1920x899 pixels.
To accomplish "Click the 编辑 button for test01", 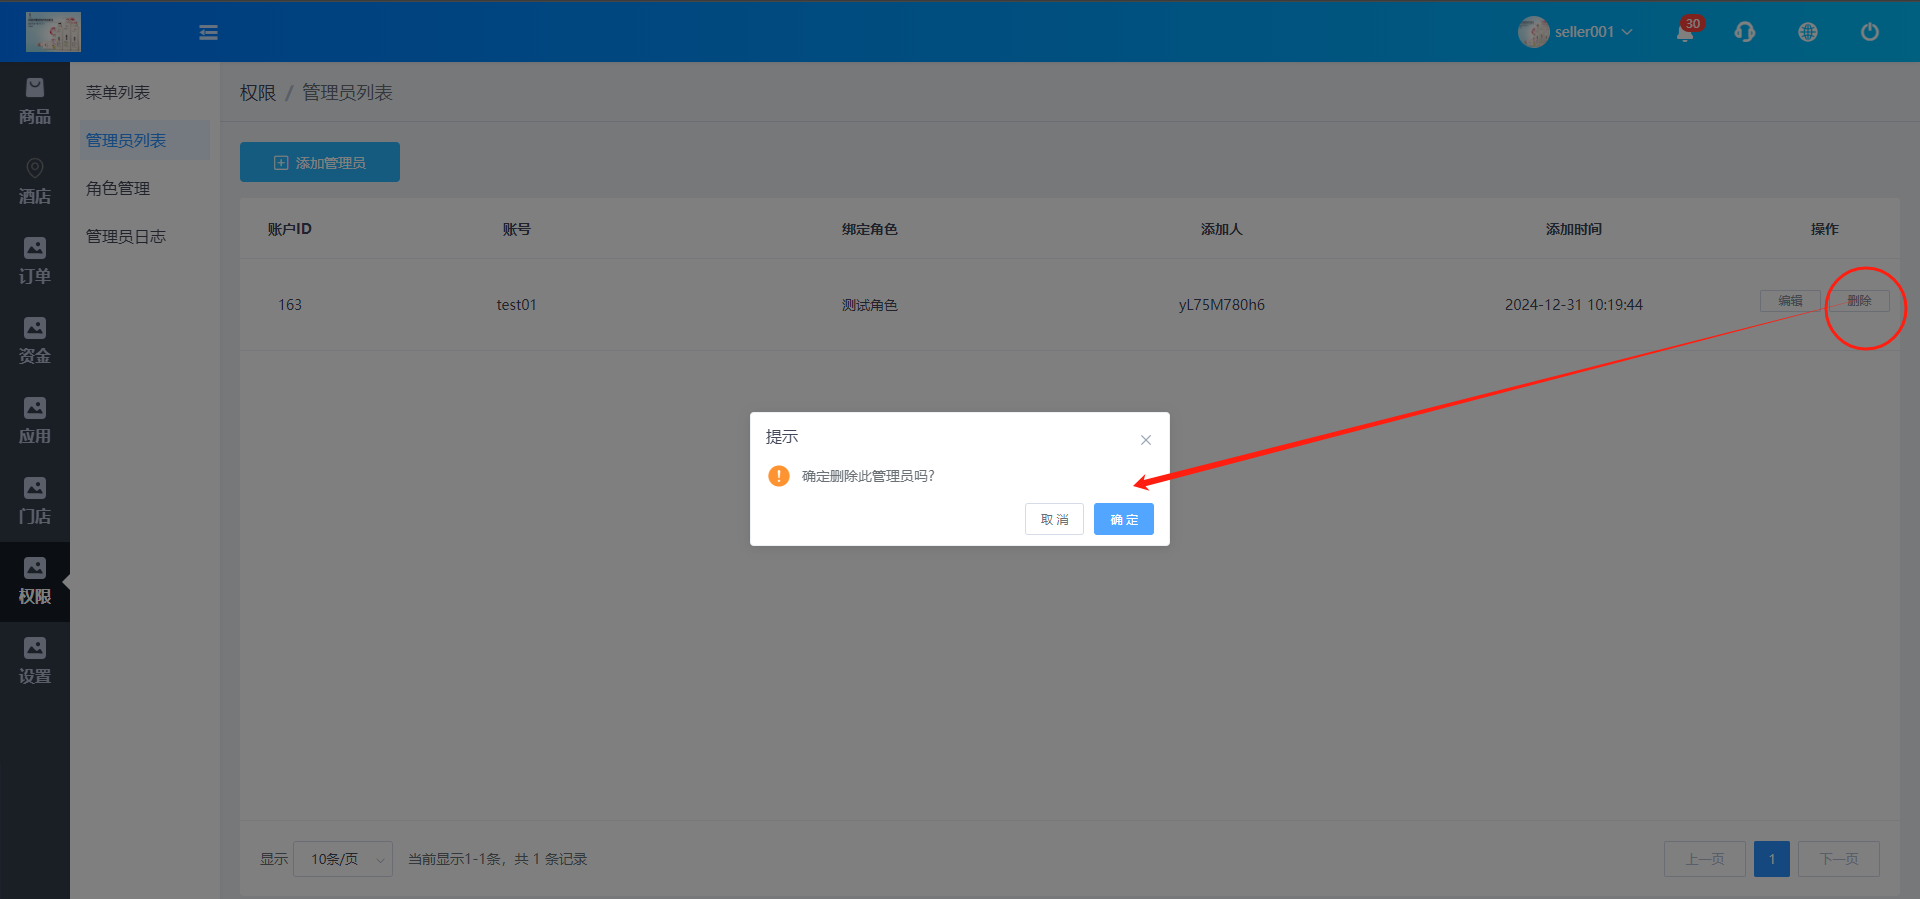I will (1789, 301).
